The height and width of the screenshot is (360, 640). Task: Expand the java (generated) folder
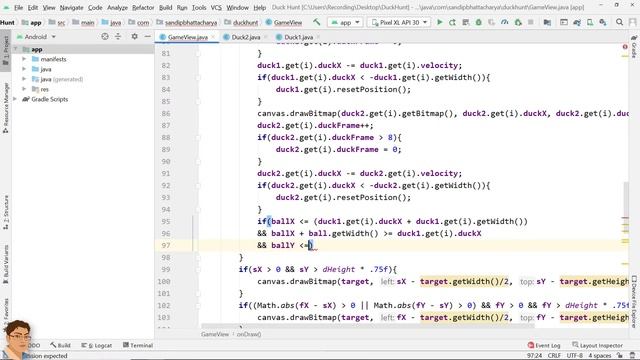tap(24, 79)
